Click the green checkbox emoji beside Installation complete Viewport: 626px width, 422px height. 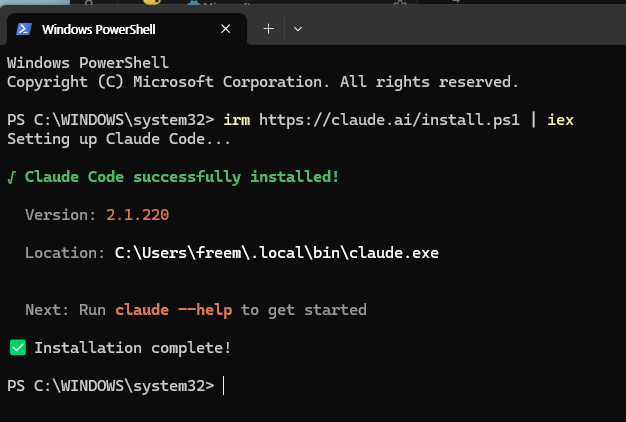18,347
